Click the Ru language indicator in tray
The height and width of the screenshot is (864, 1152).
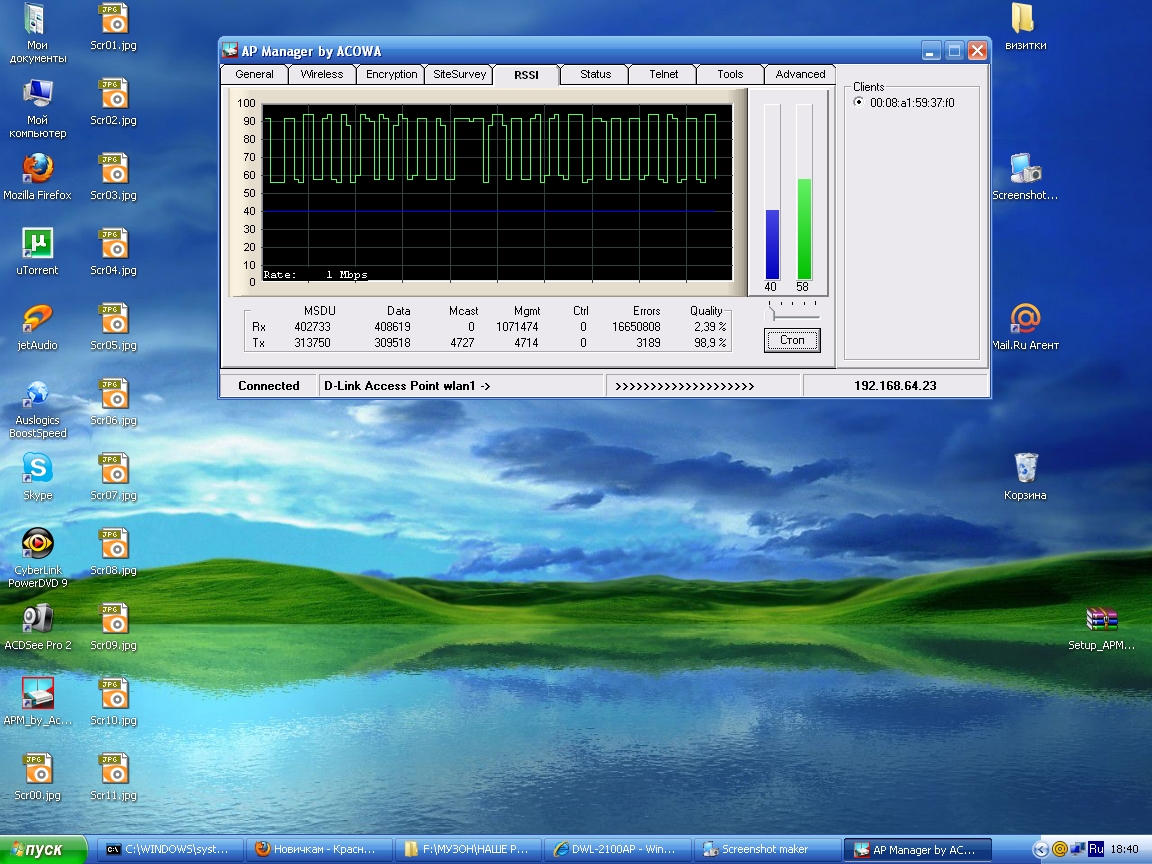pyautogui.click(x=1096, y=849)
